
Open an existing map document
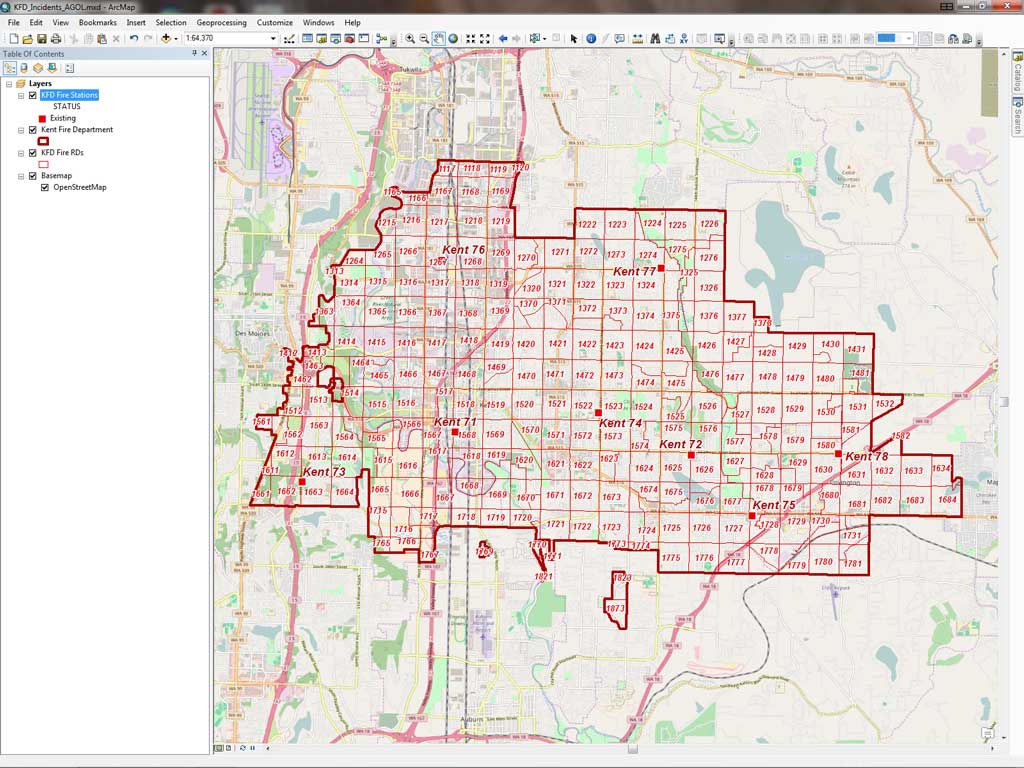pos(27,39)
